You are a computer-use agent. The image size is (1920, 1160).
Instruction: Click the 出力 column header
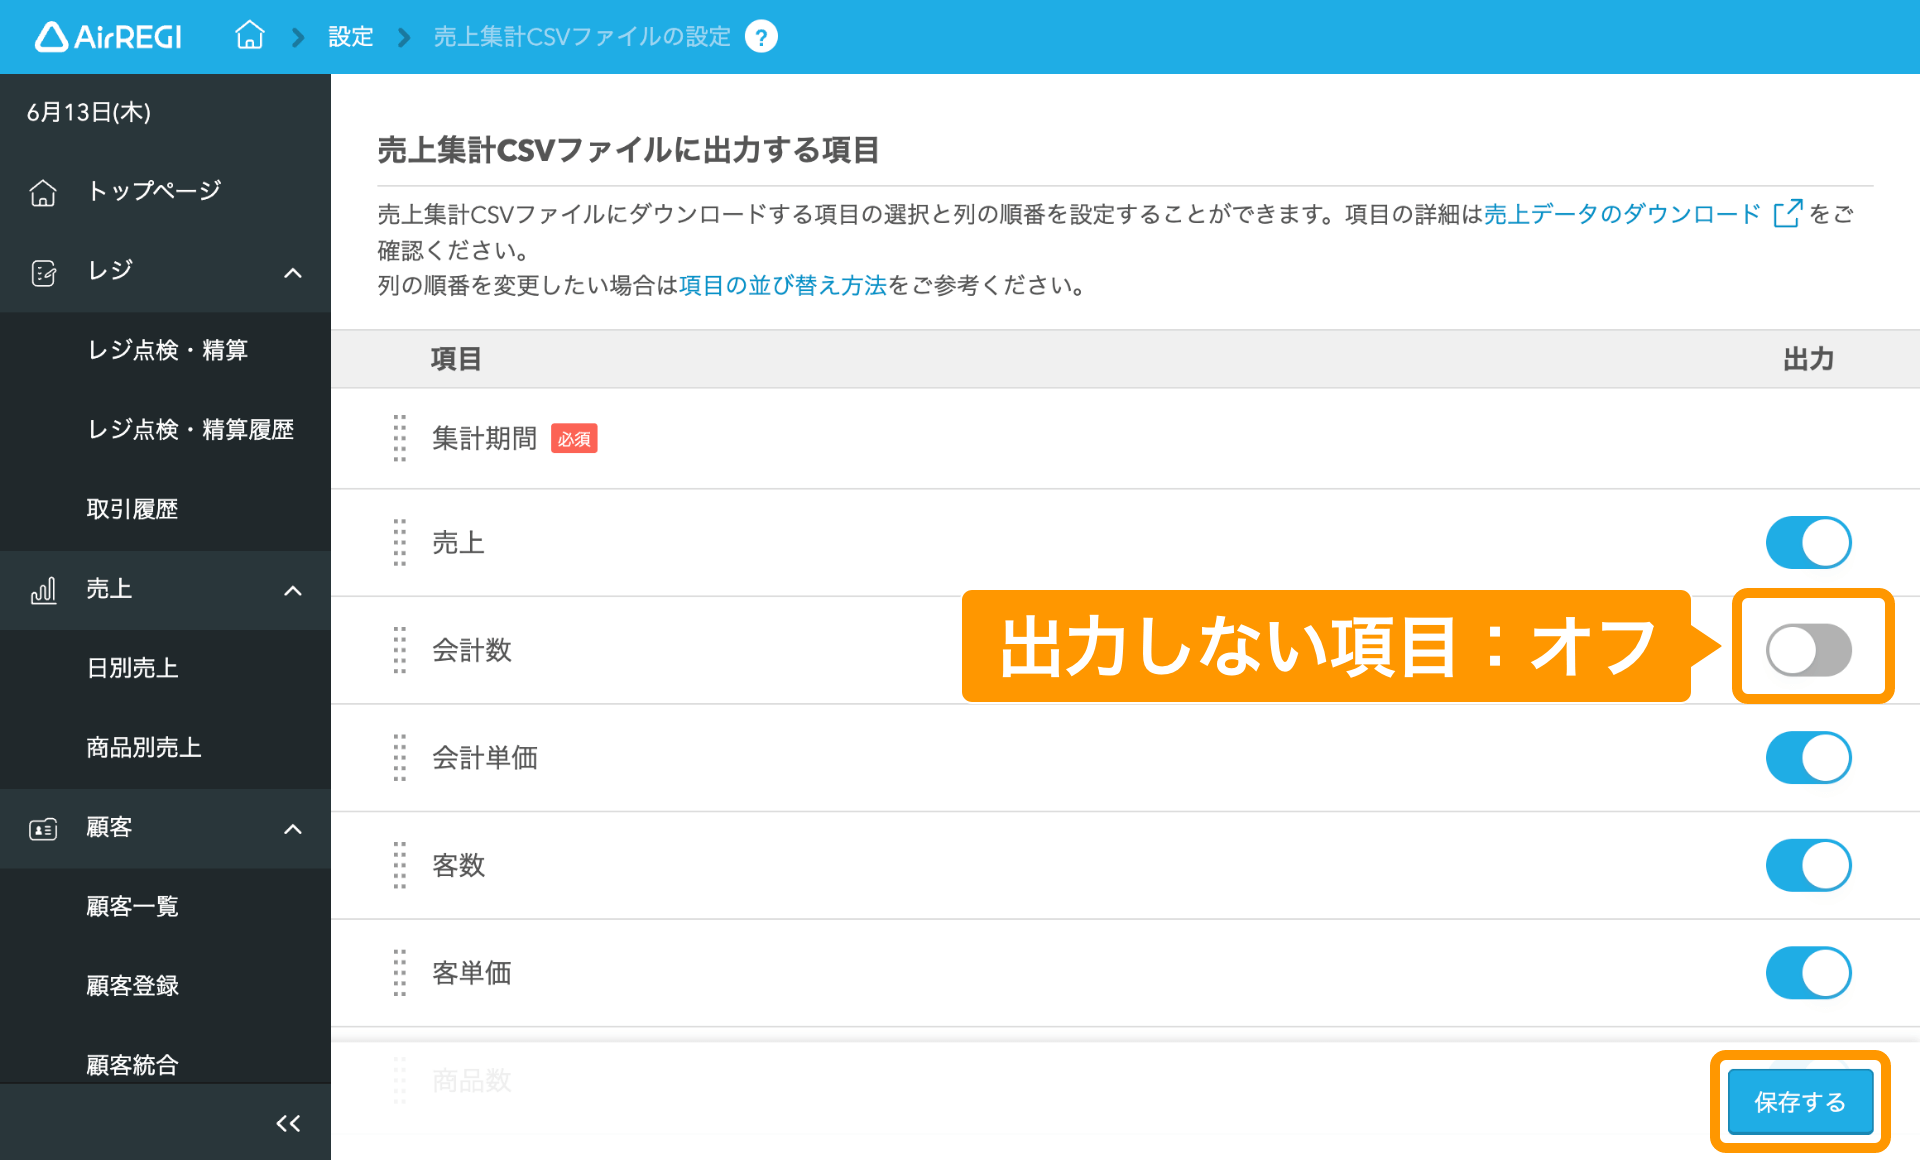click(x=1808, y=359)
